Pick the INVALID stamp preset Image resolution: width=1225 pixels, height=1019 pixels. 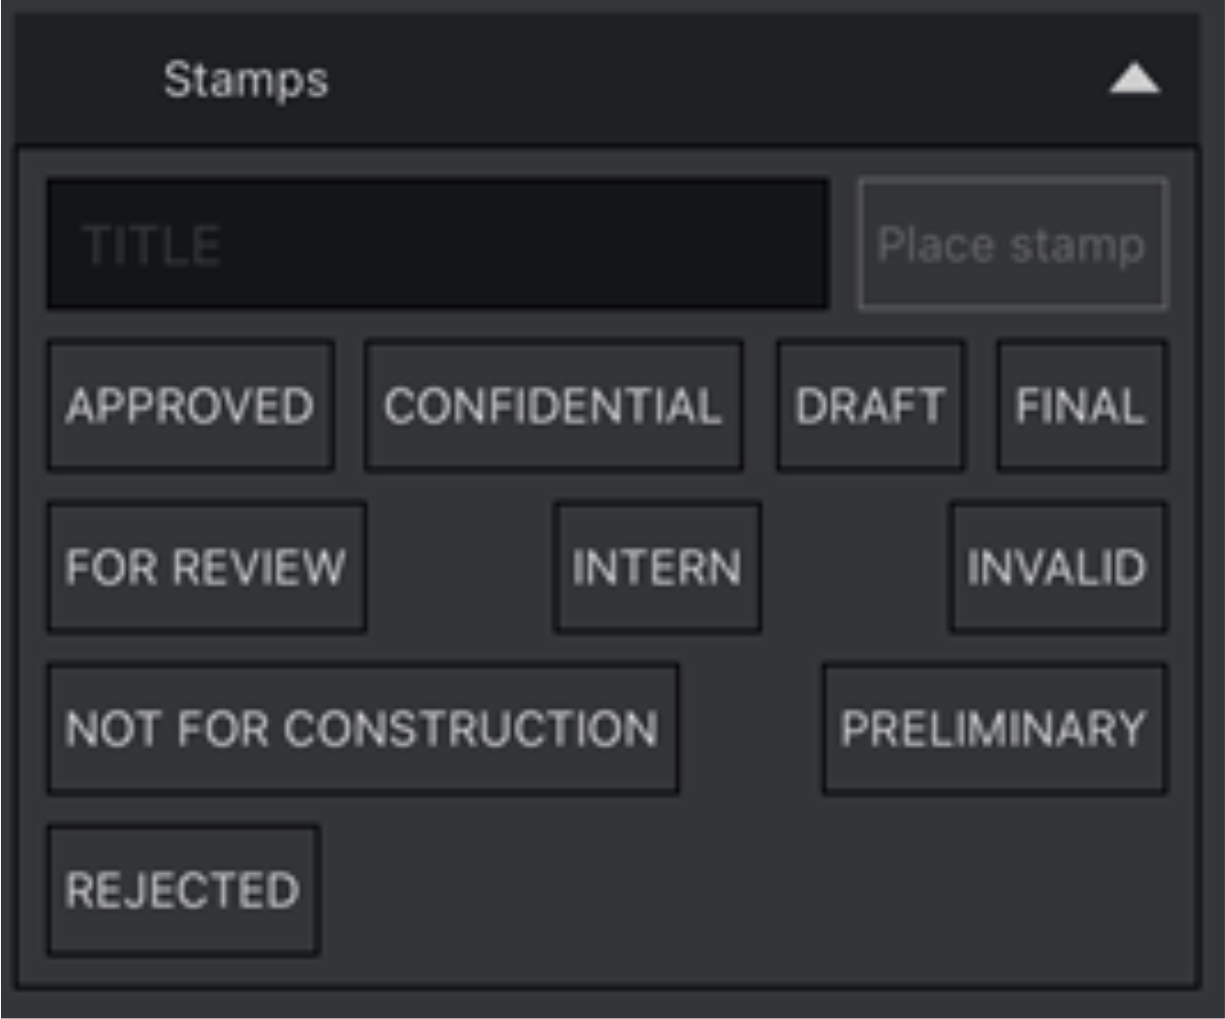pos(1057,567)
